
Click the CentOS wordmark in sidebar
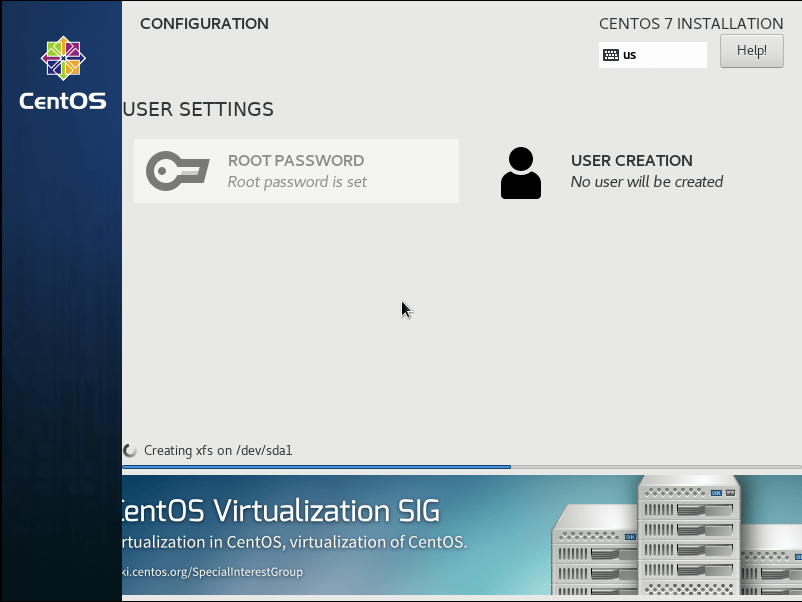pos(63,101)
